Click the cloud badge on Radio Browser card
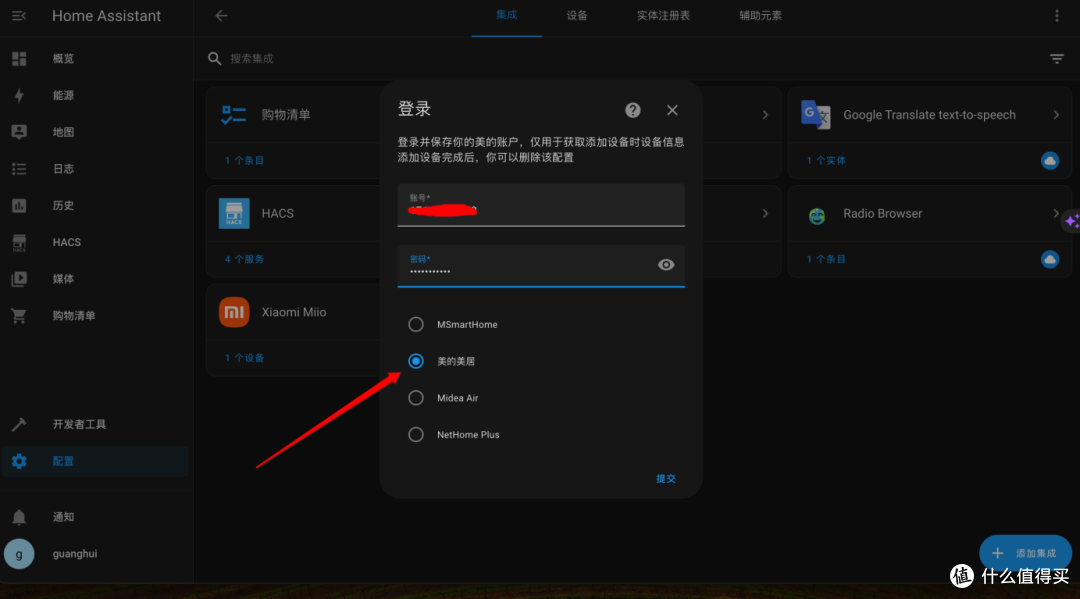 (x=1050, y=260)
